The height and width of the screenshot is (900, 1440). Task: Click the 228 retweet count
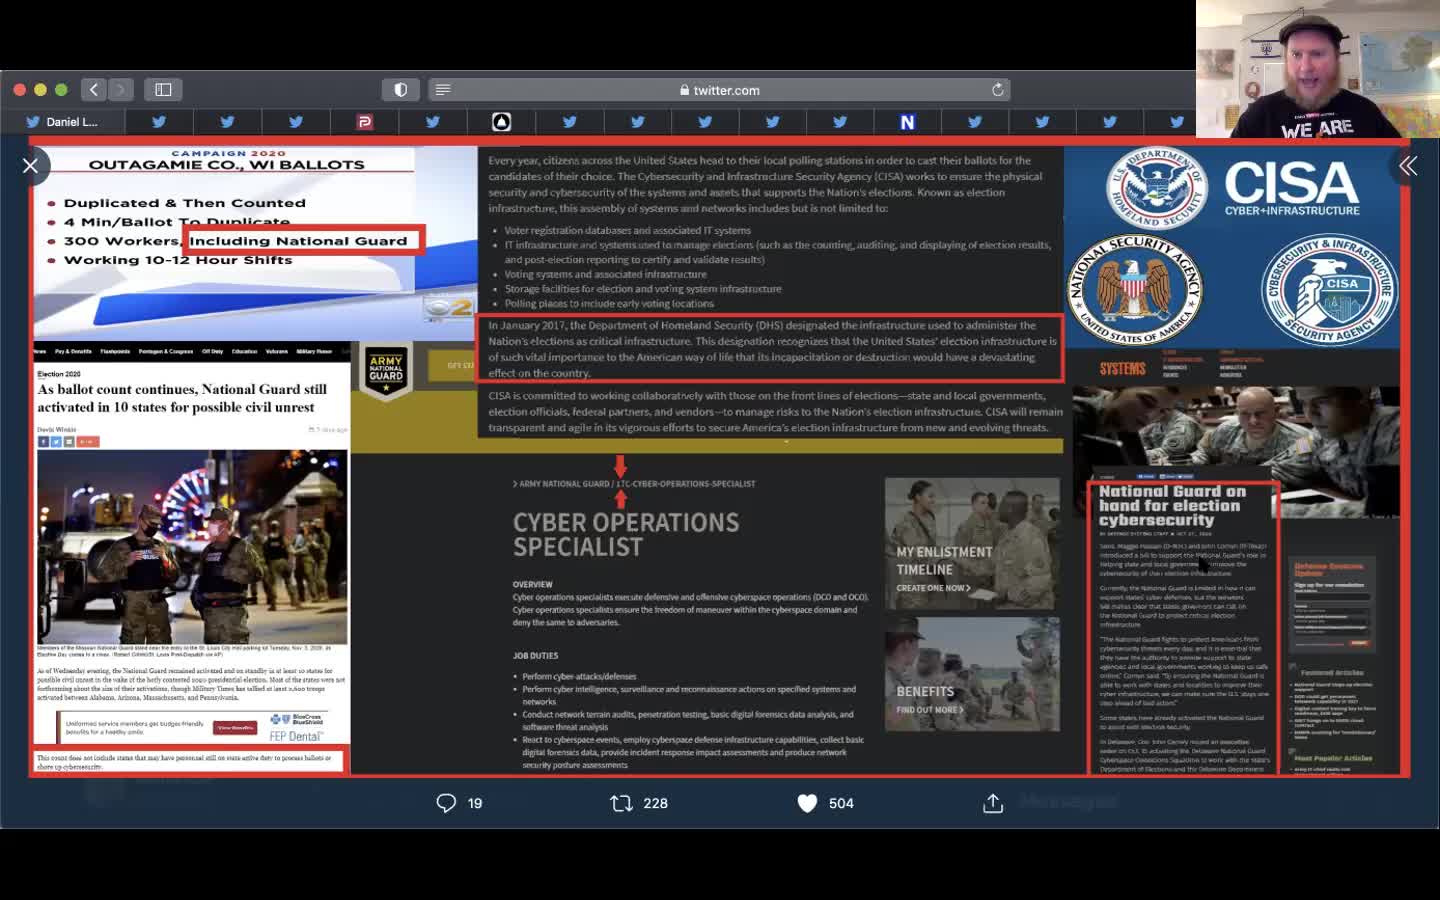point(656,803)
